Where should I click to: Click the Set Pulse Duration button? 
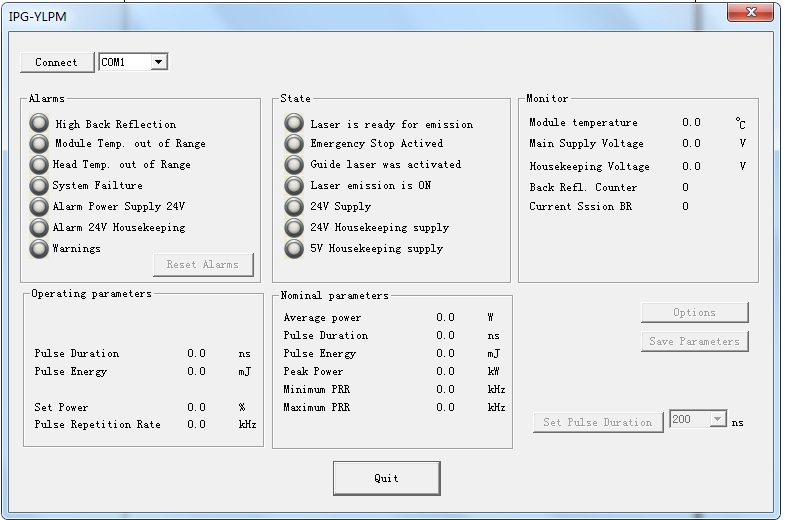(598, 422)
